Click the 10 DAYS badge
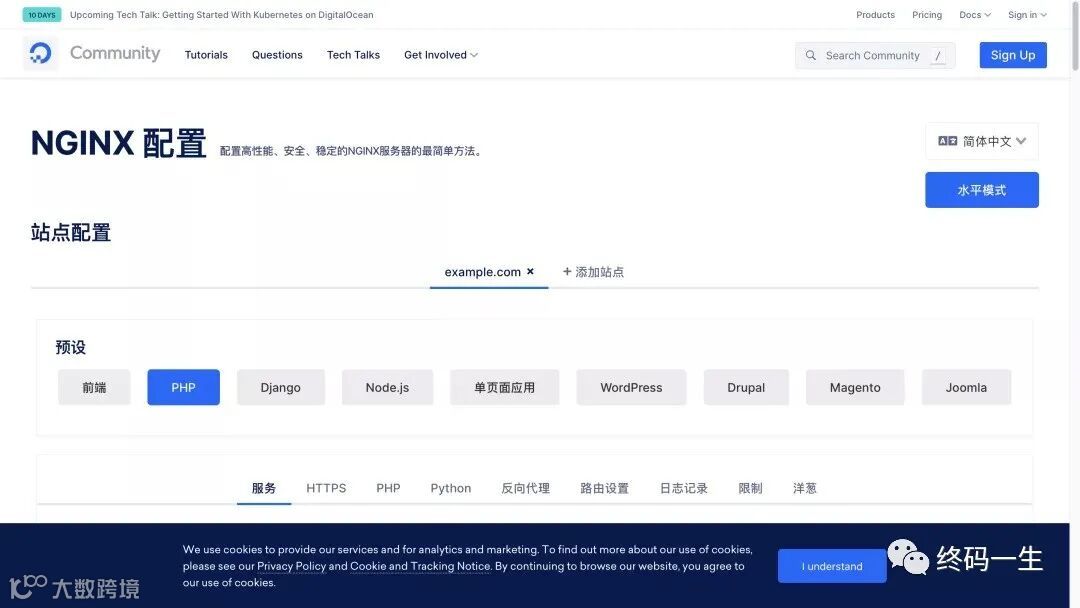Screen dimensions: 1080x608 pyautogui.click(x=42, y=14)
